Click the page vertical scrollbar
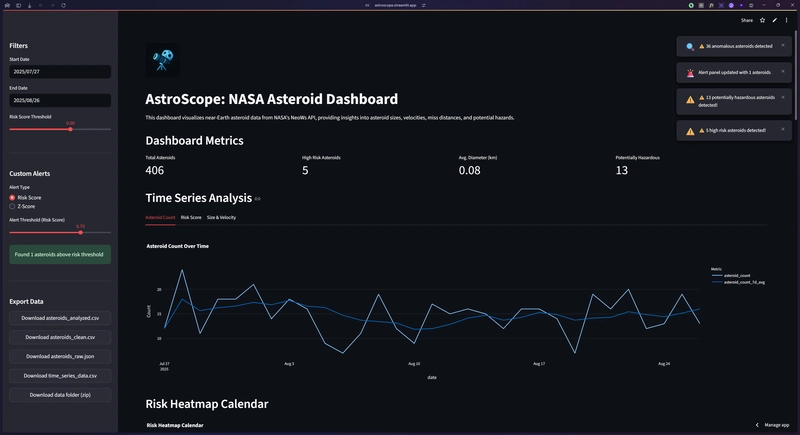Image resolution: width=800 pixels, height=435 pixels. (795, 75)
